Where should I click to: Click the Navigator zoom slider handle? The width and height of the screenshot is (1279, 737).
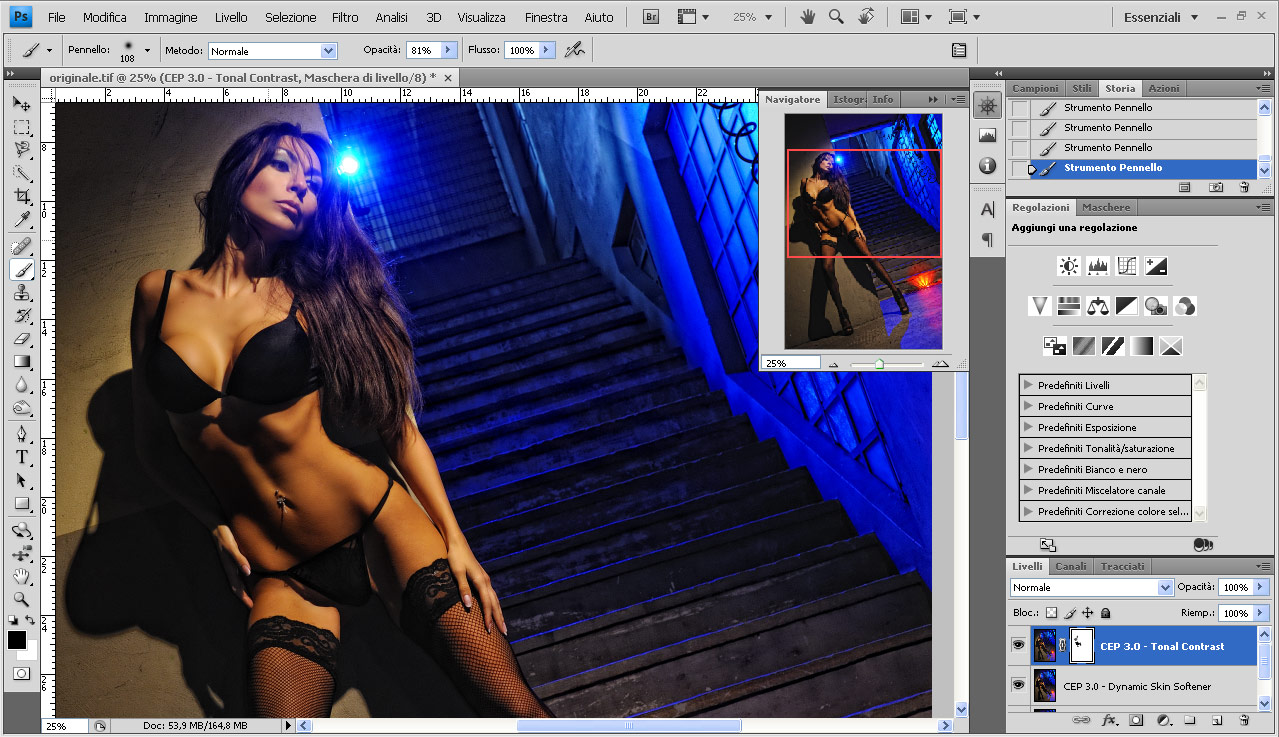(x=879, y=364)
